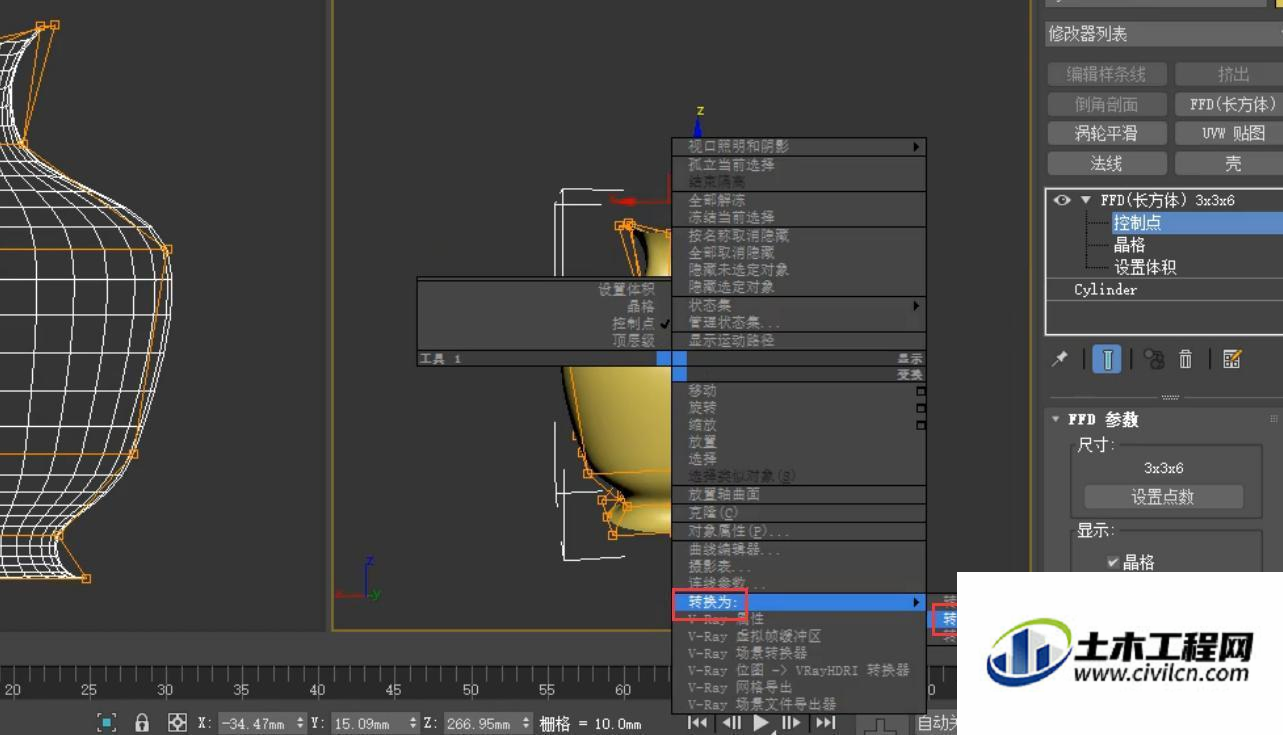The height and width of the screenshot is (735, 1283).
Task: Choose 顶层级 in tools quad
Action: (544, 341)
